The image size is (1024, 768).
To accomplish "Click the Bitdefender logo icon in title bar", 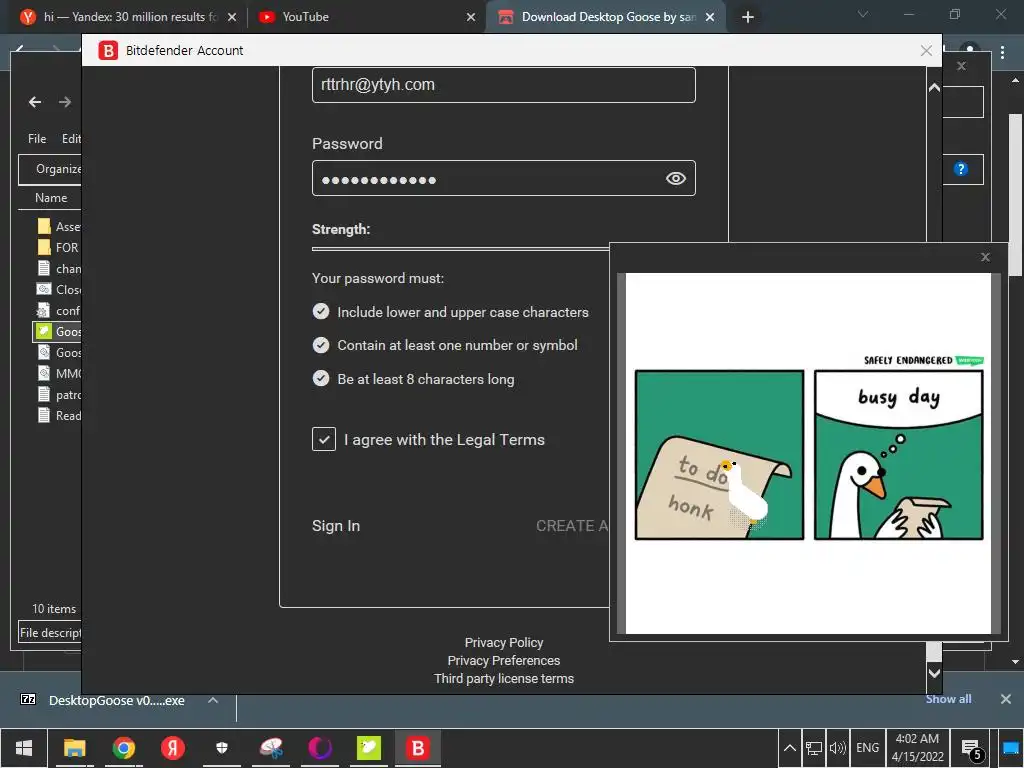I will (x=108, y=50).
